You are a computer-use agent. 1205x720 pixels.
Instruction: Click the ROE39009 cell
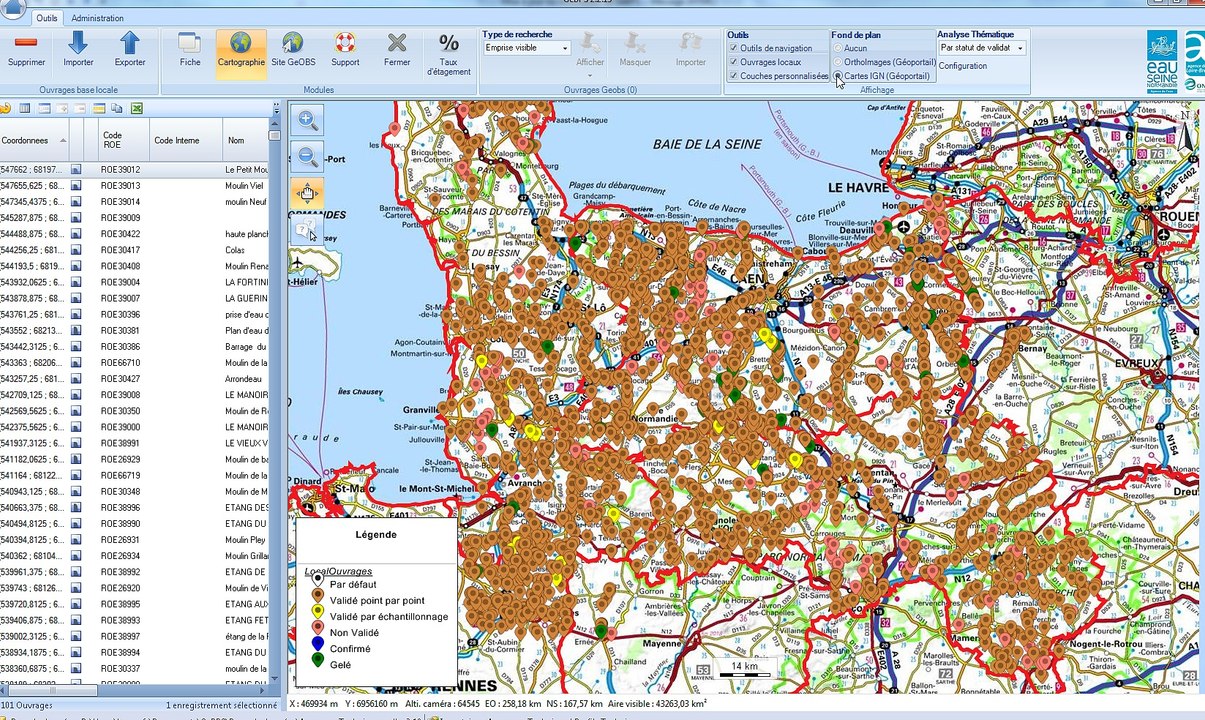(x=124, y=218)
